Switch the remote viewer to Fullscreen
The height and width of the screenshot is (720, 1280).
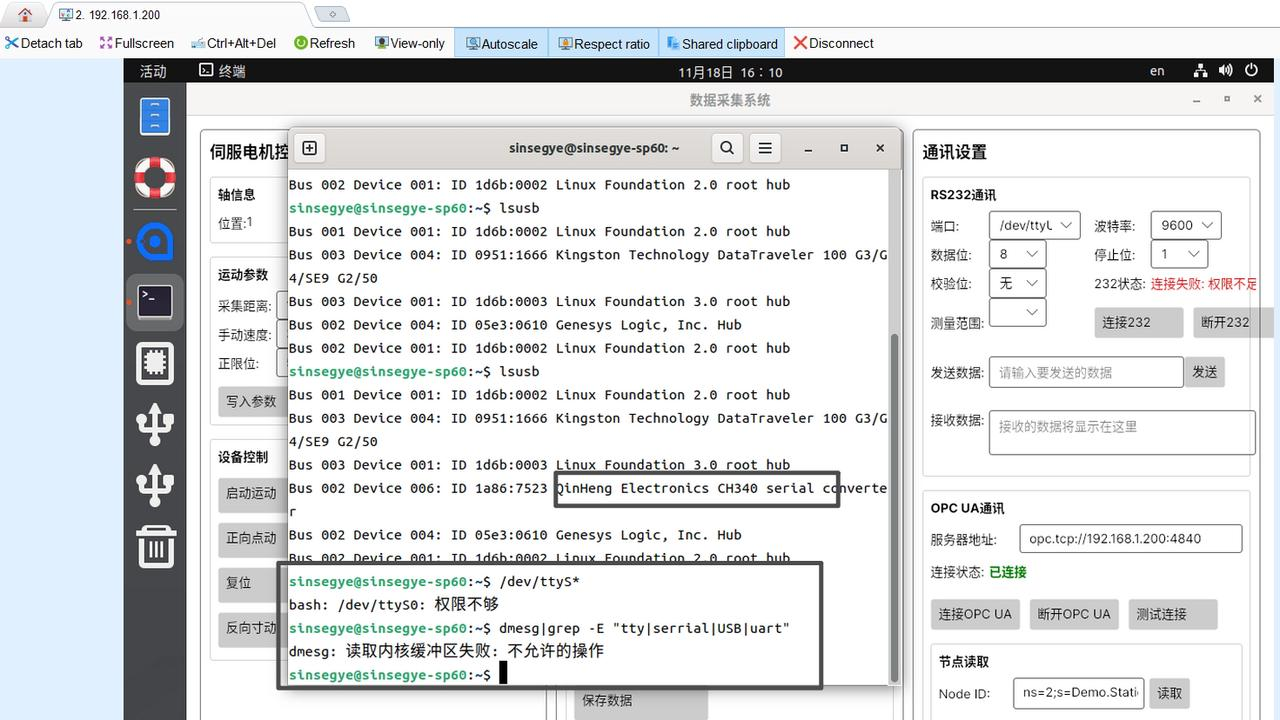[137, 43]
